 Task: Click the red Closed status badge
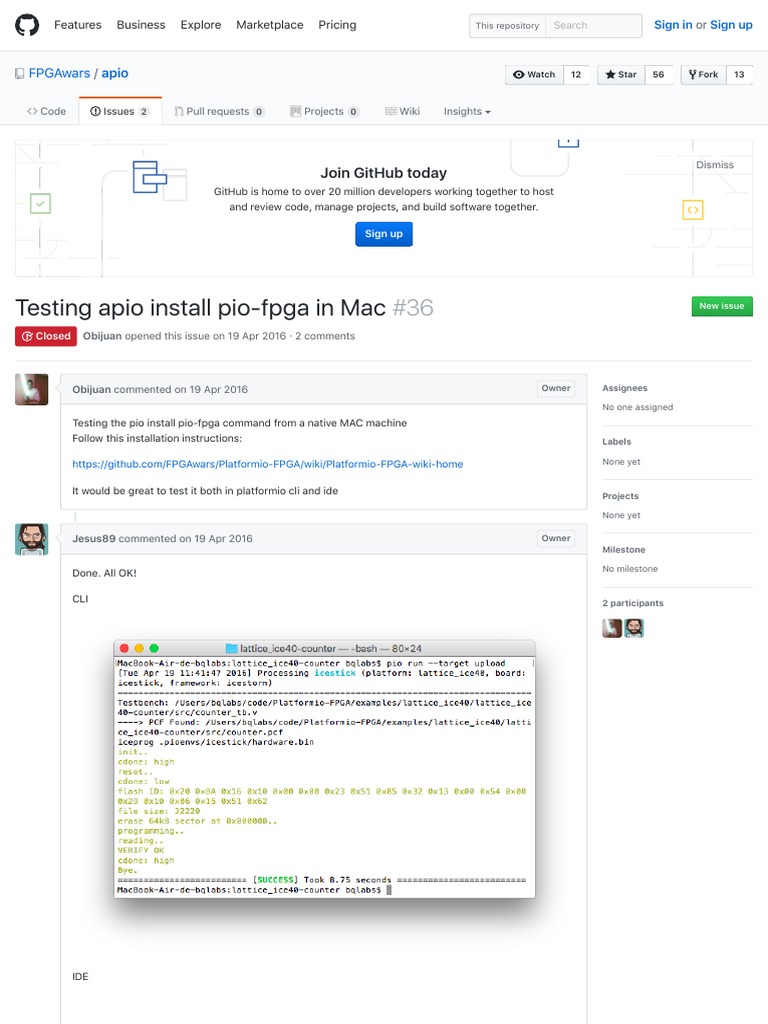pos(46,336)
